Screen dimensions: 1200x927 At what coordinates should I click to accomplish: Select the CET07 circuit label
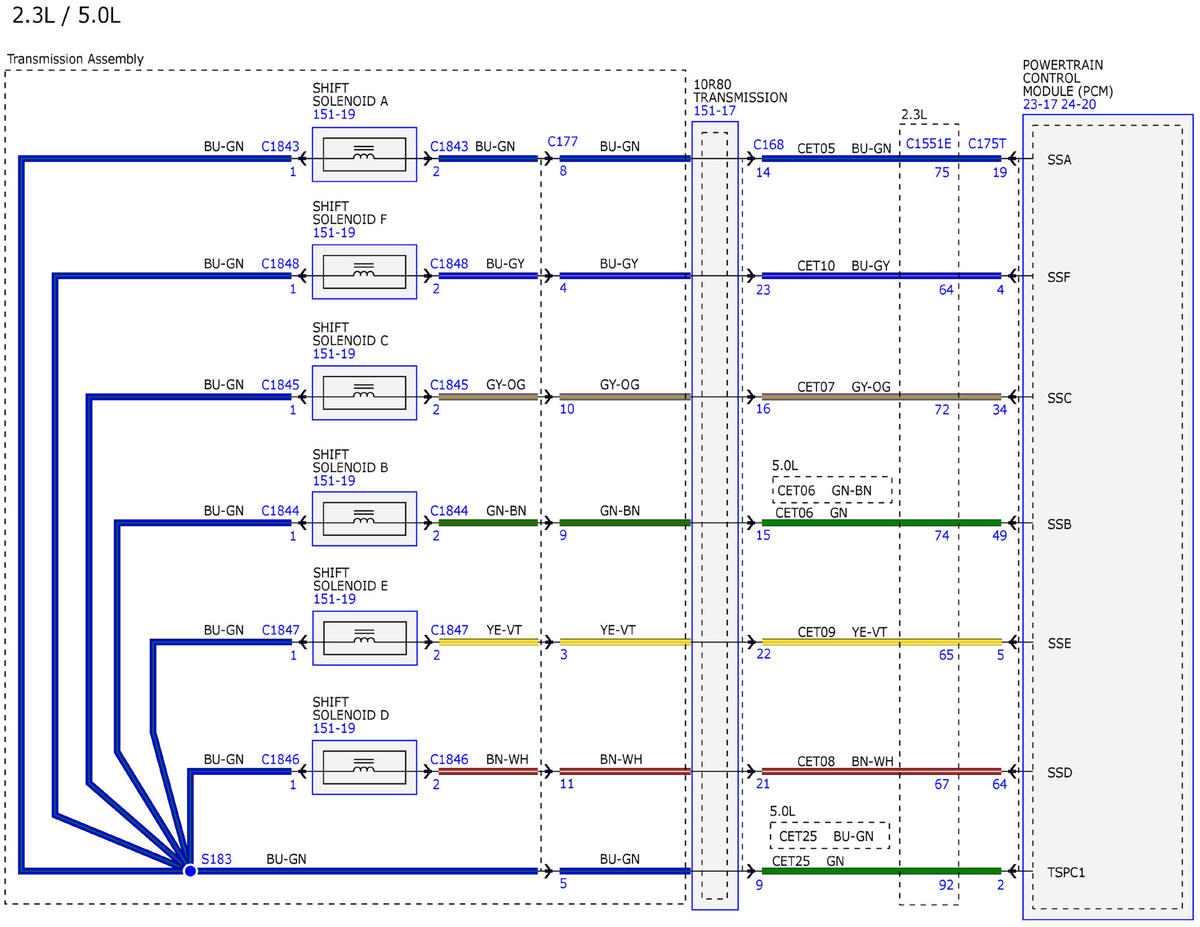pos(816,387)
